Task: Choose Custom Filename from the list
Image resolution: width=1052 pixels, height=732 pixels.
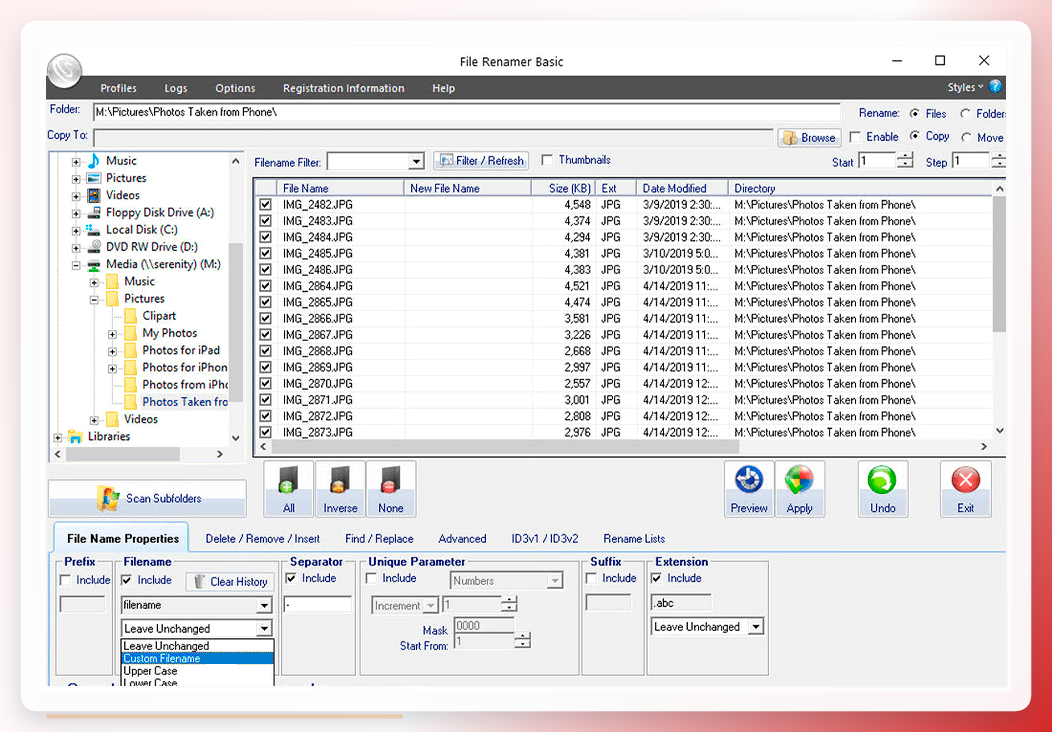Action: [x=197, y=658]
